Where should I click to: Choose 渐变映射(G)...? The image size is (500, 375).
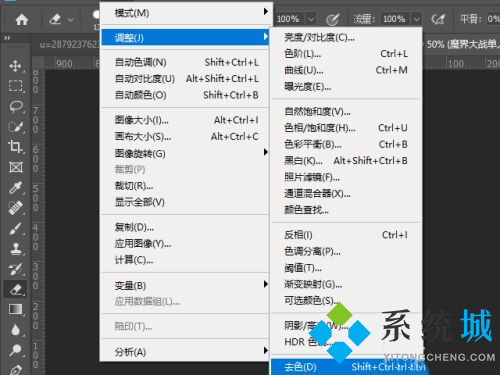tap(346, 284)
